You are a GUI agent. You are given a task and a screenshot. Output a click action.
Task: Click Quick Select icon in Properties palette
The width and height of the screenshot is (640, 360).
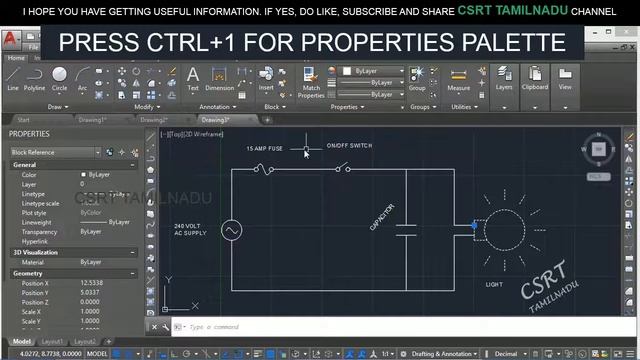click(135, 152)
